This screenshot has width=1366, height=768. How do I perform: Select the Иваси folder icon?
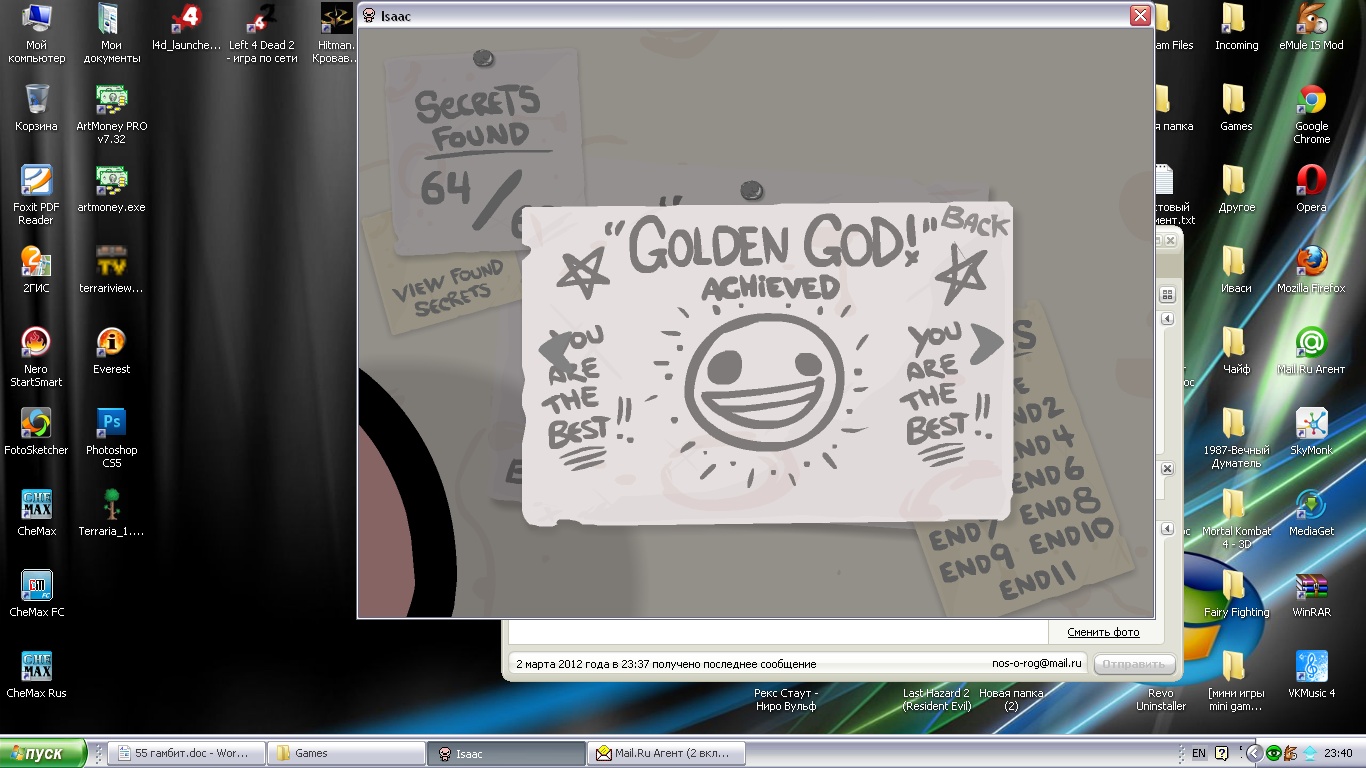click(x=1236, y=270)
